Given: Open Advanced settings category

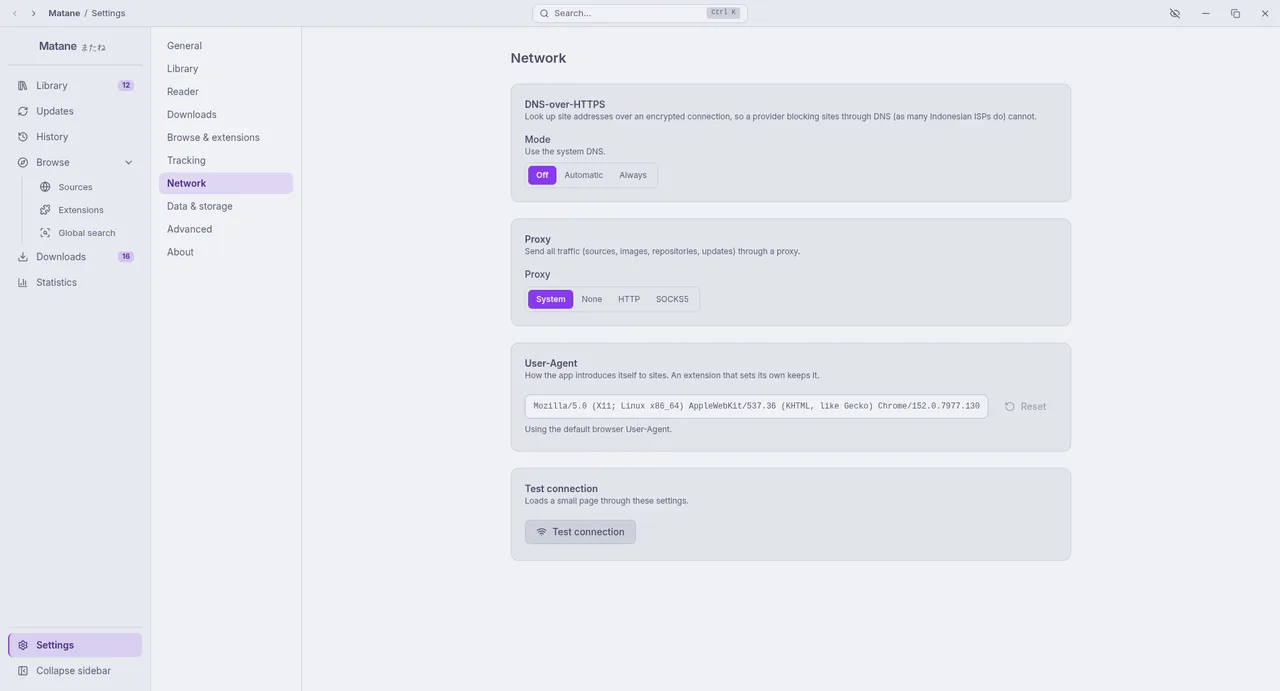Looking at the screenshot, I should tap(226, 230).
